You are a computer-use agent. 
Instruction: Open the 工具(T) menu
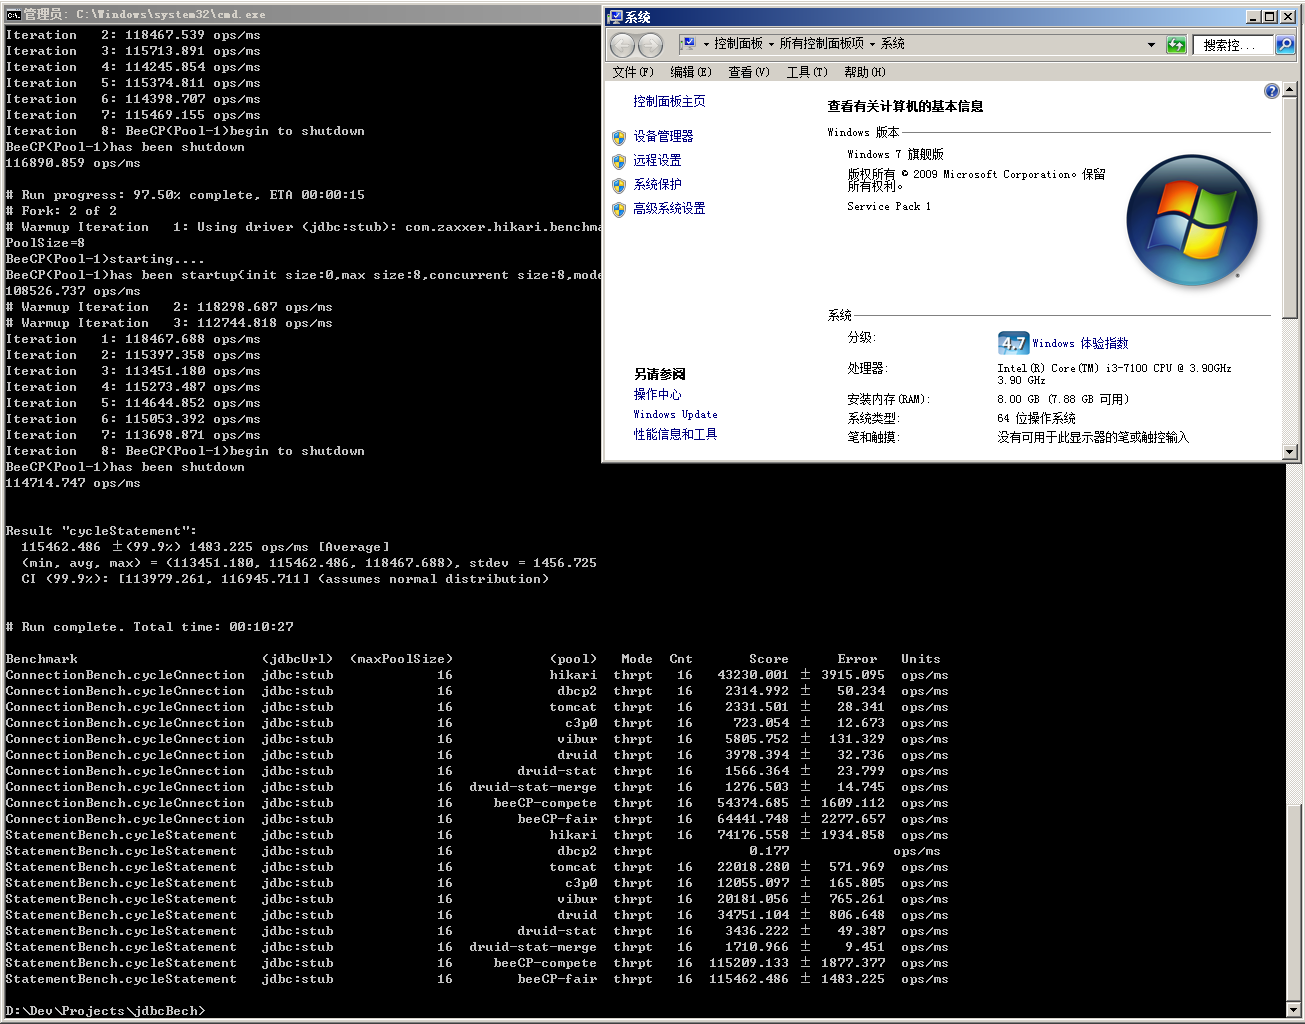[806, 71]
